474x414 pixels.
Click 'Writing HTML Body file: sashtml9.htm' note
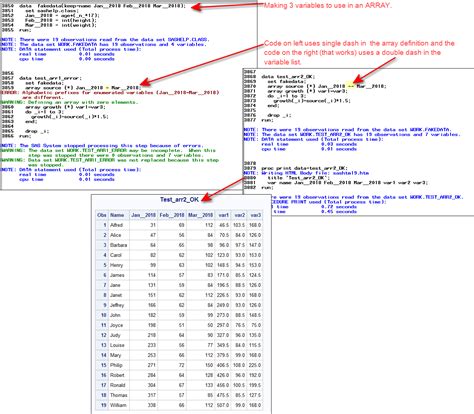click(x=306, y=173)
